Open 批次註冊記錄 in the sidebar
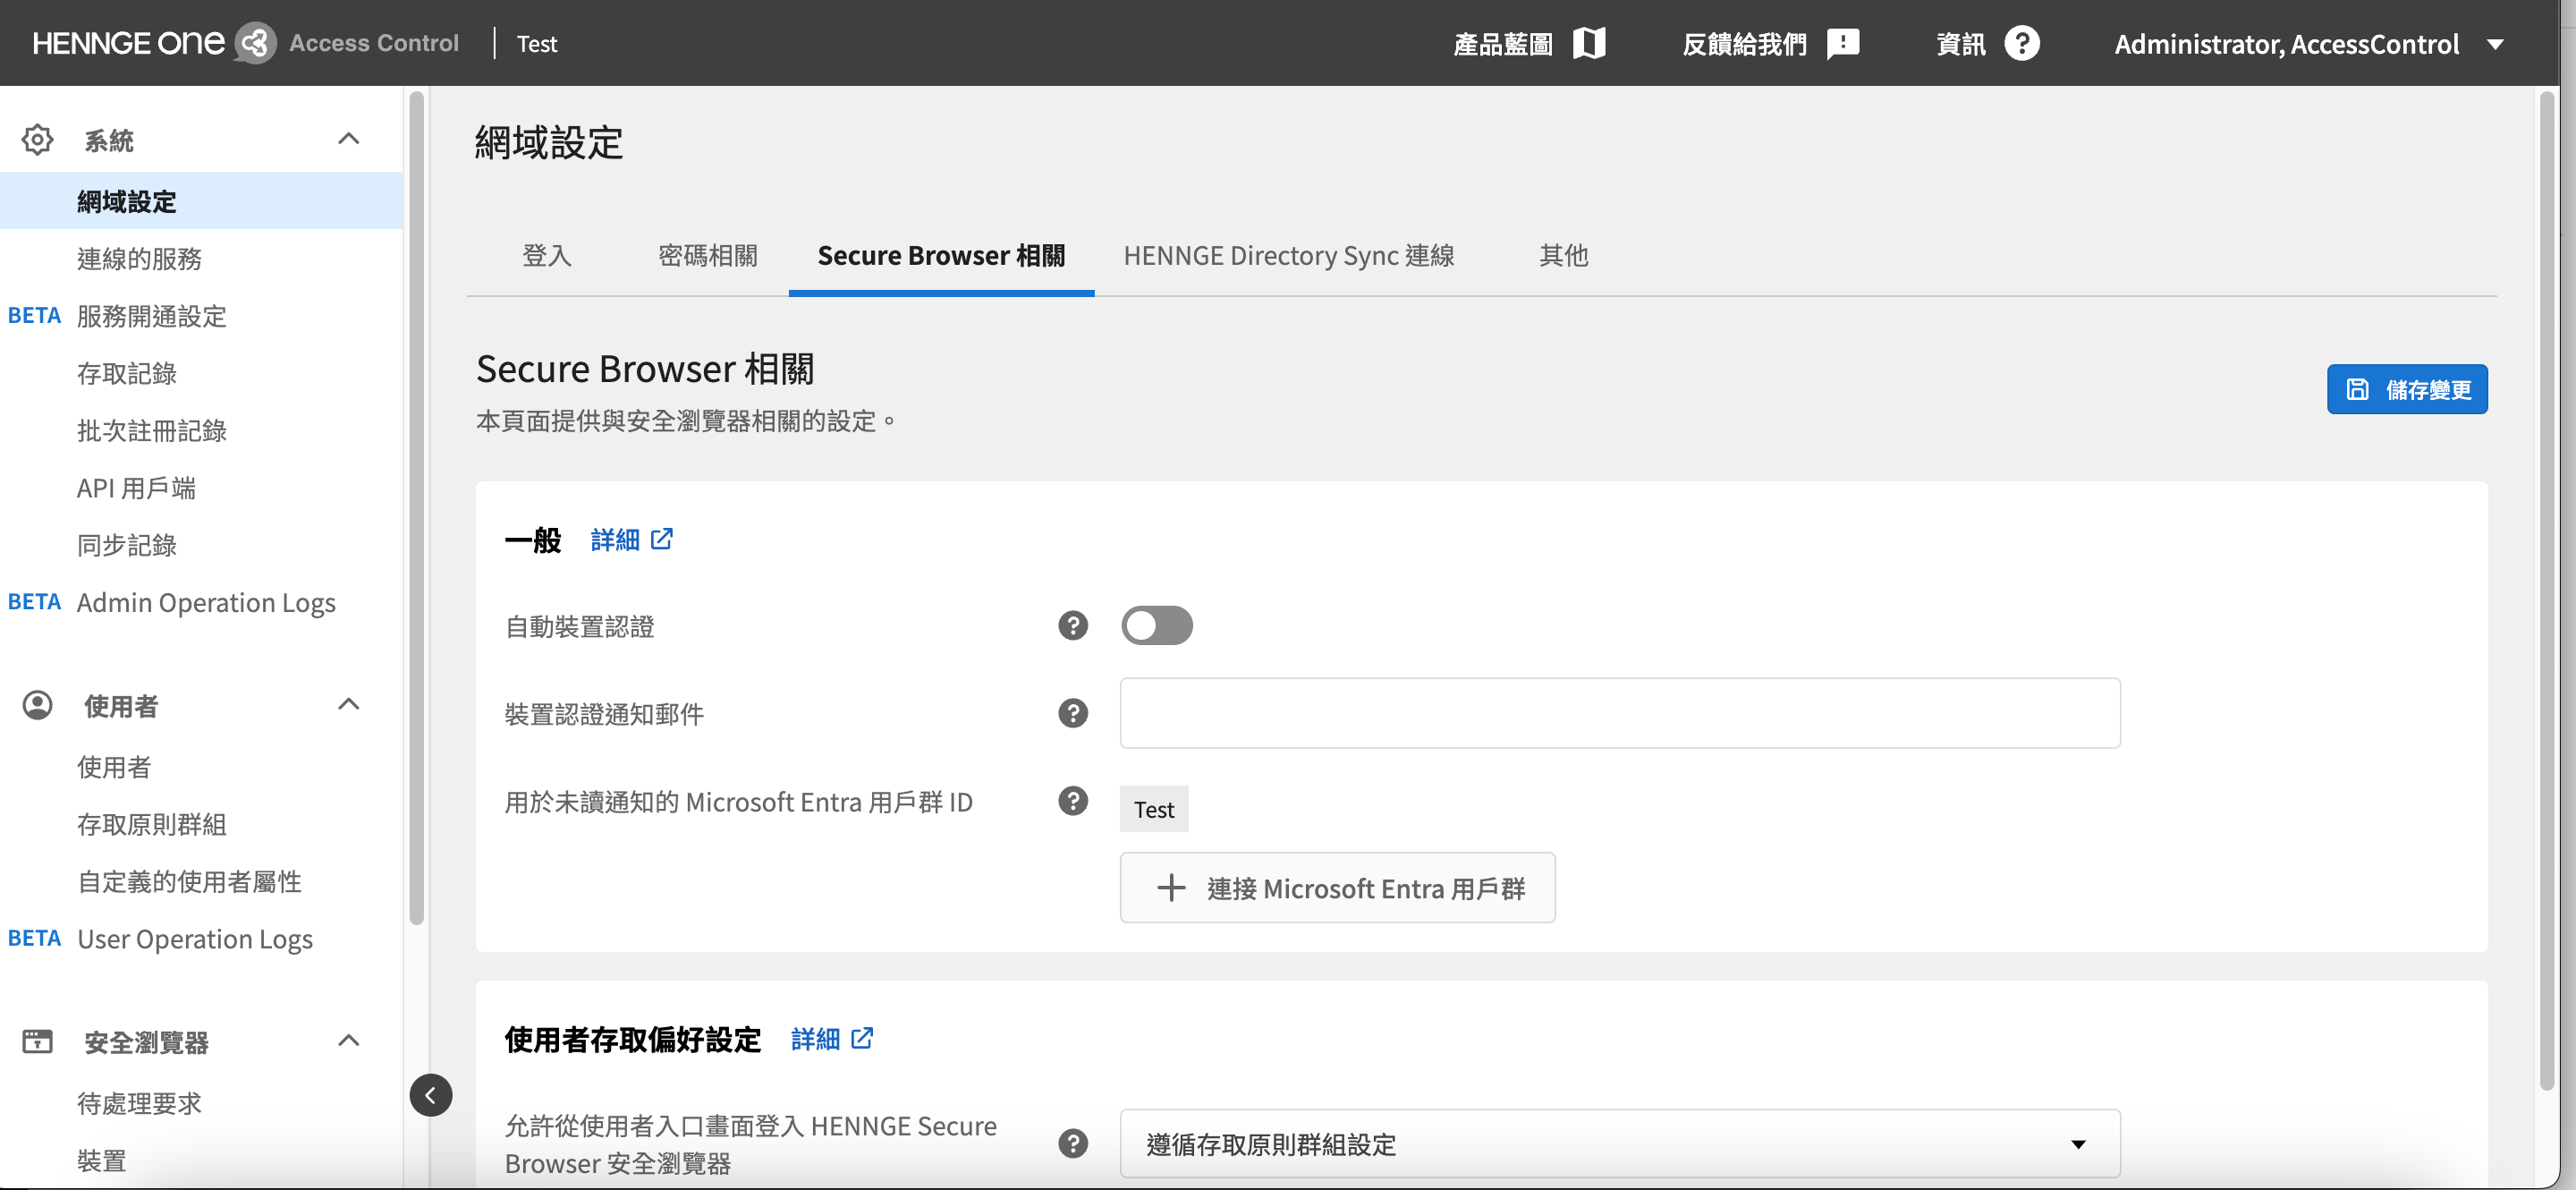This screenshot has height=1190, width=2576. pyautogui.click(x=151, y=430)
